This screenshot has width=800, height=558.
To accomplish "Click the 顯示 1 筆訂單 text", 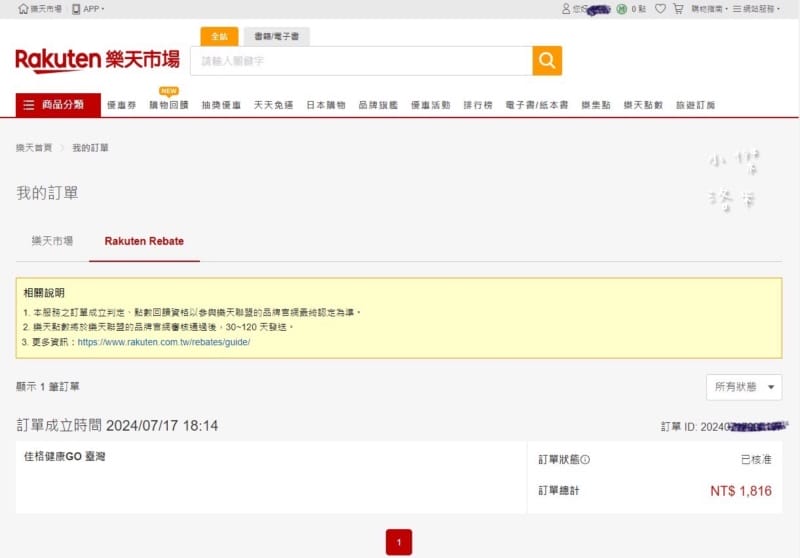I will (x=47, y=387).
